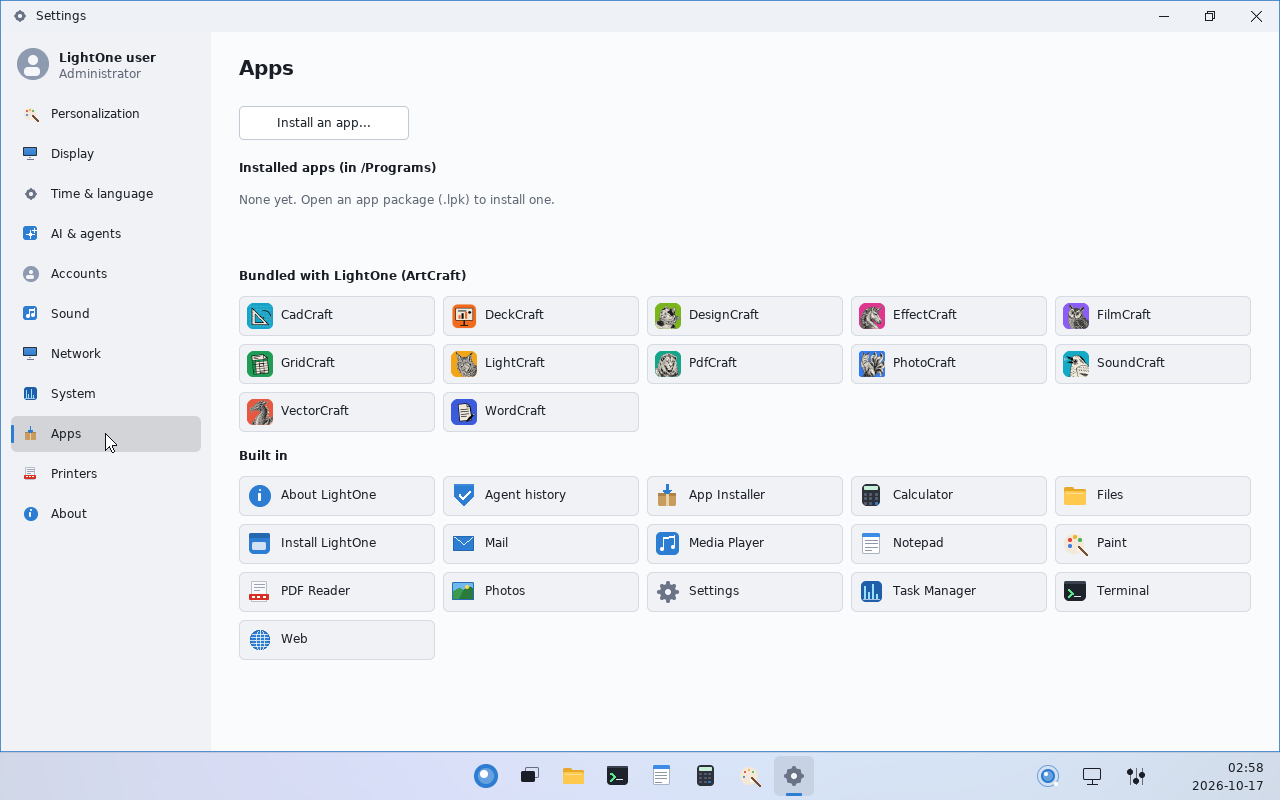1280x800 pixels.
Task: Click the LightOne user profile avatar
Action: [33, 65]
